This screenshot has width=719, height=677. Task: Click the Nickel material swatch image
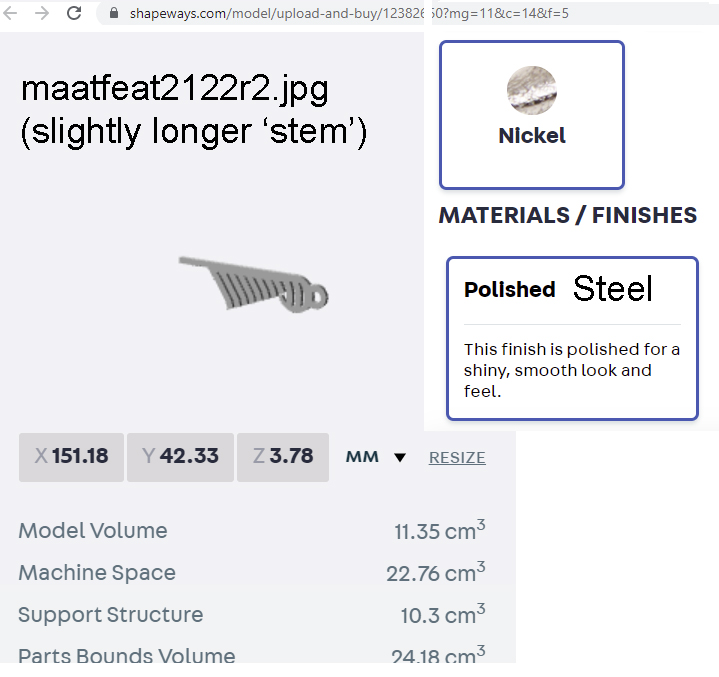532,90
